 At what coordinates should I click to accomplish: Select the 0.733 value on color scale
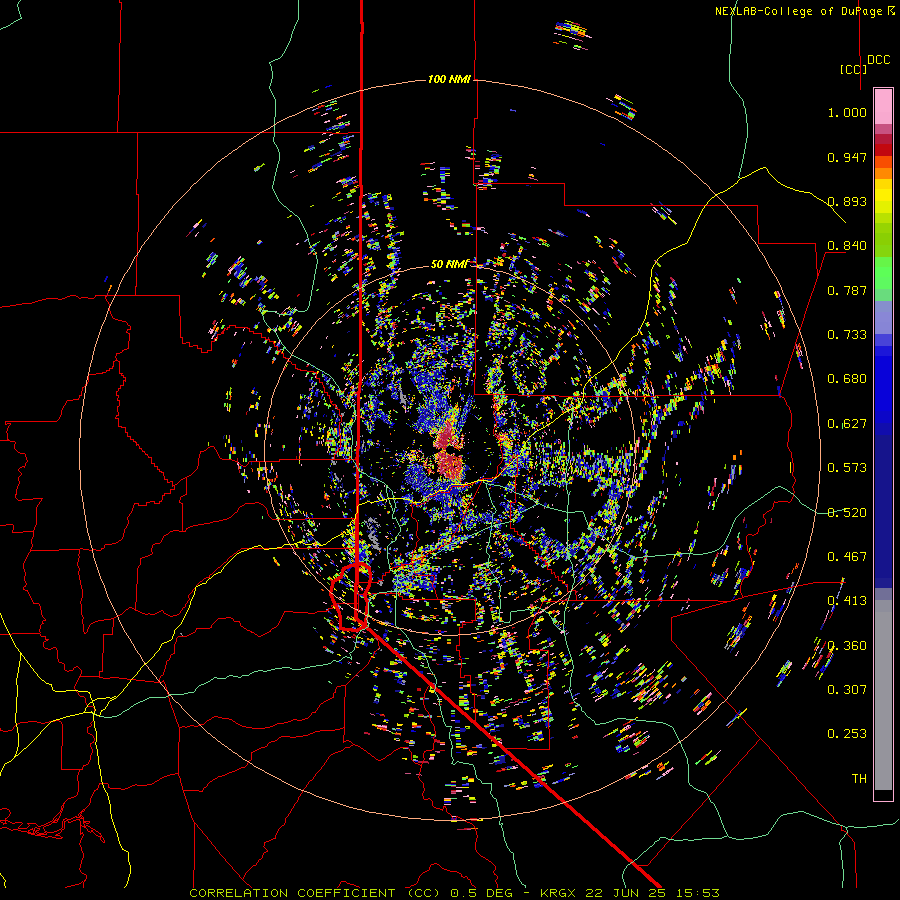847,335
